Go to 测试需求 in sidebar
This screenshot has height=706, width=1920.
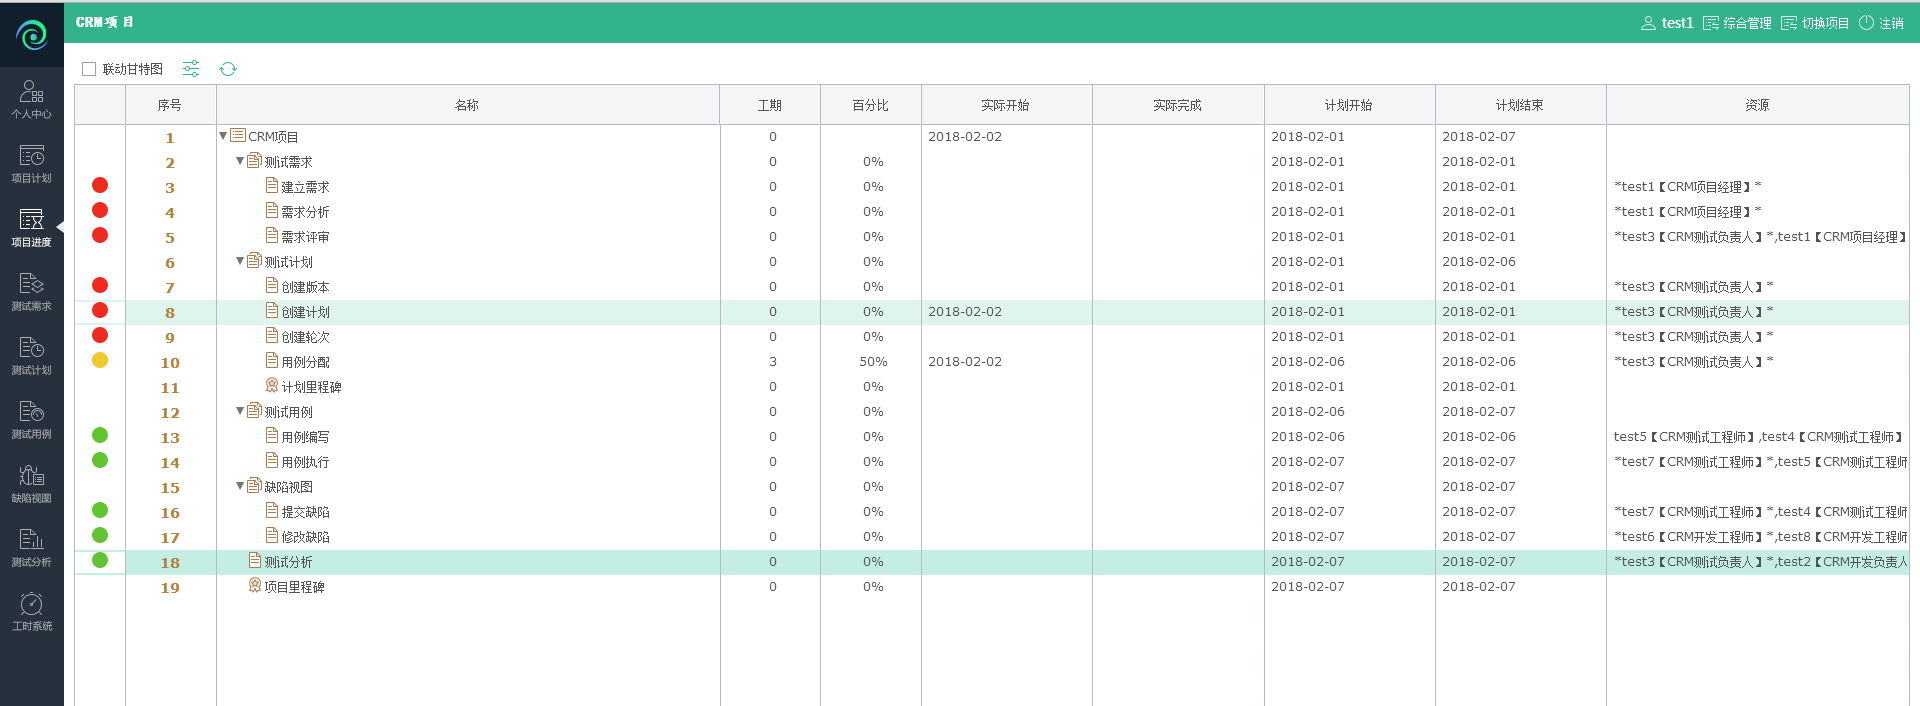[31, 291]
